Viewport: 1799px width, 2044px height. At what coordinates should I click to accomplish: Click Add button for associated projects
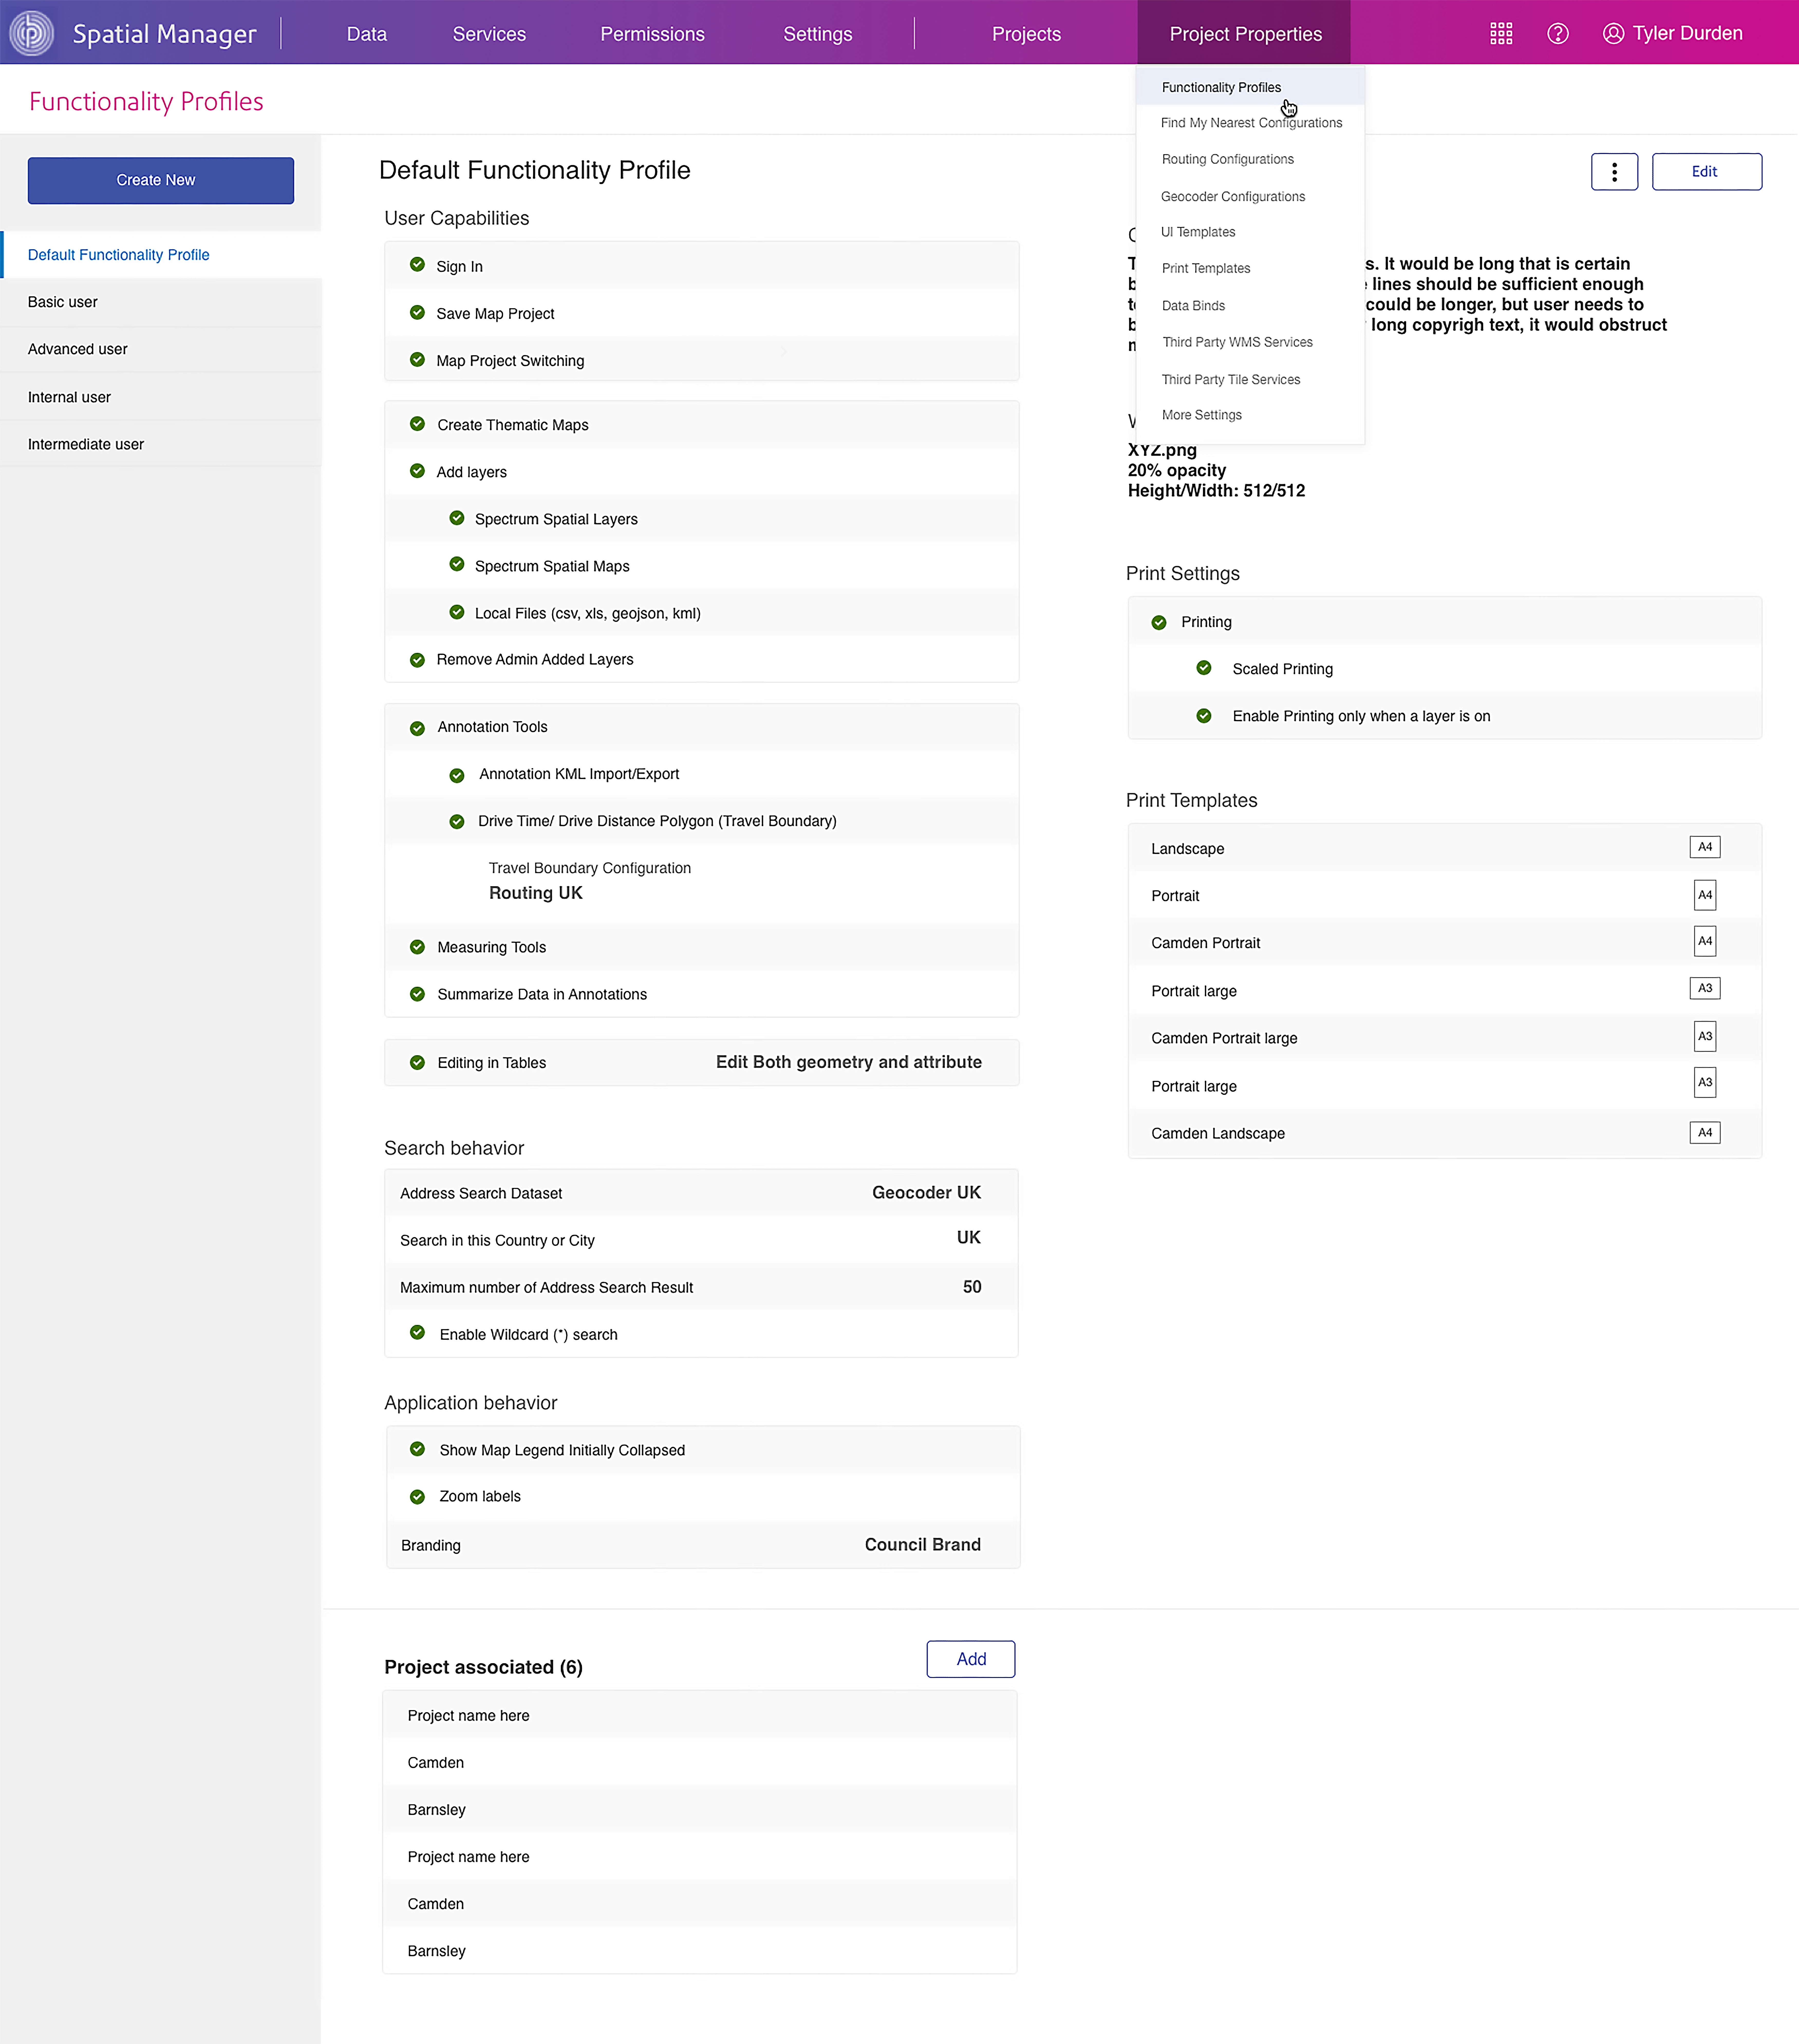[x=970, y=1659]
